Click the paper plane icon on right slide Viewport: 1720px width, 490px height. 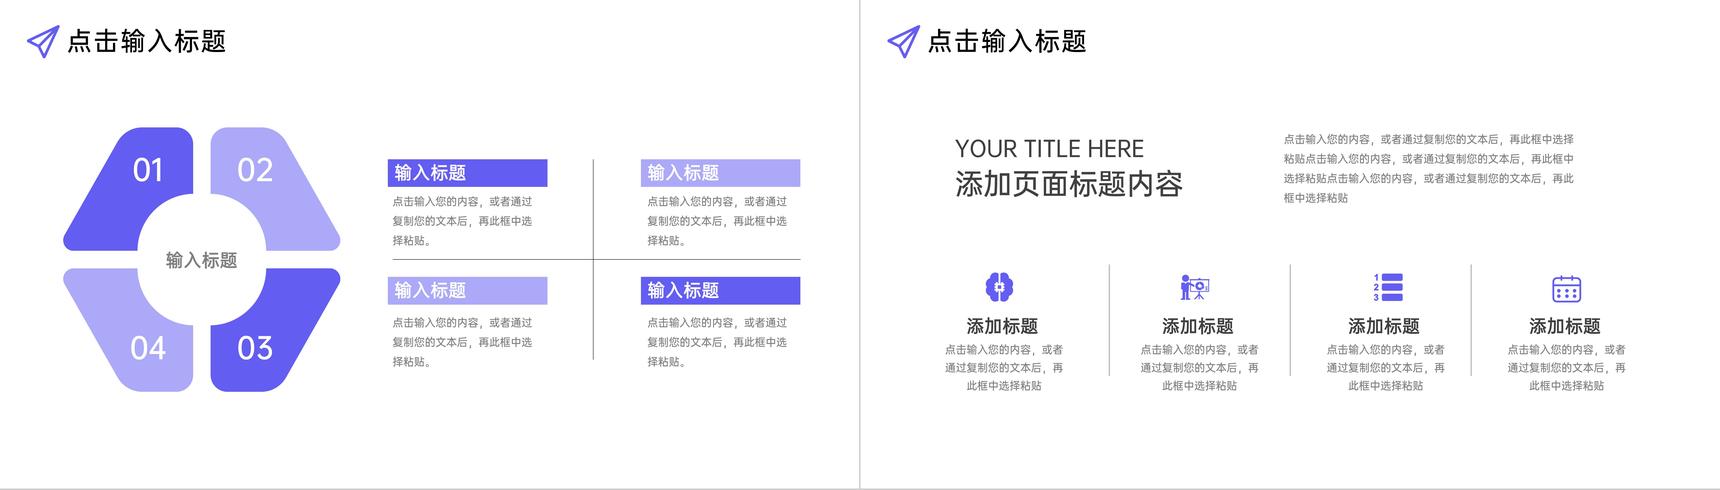click(x=903, y=42)
